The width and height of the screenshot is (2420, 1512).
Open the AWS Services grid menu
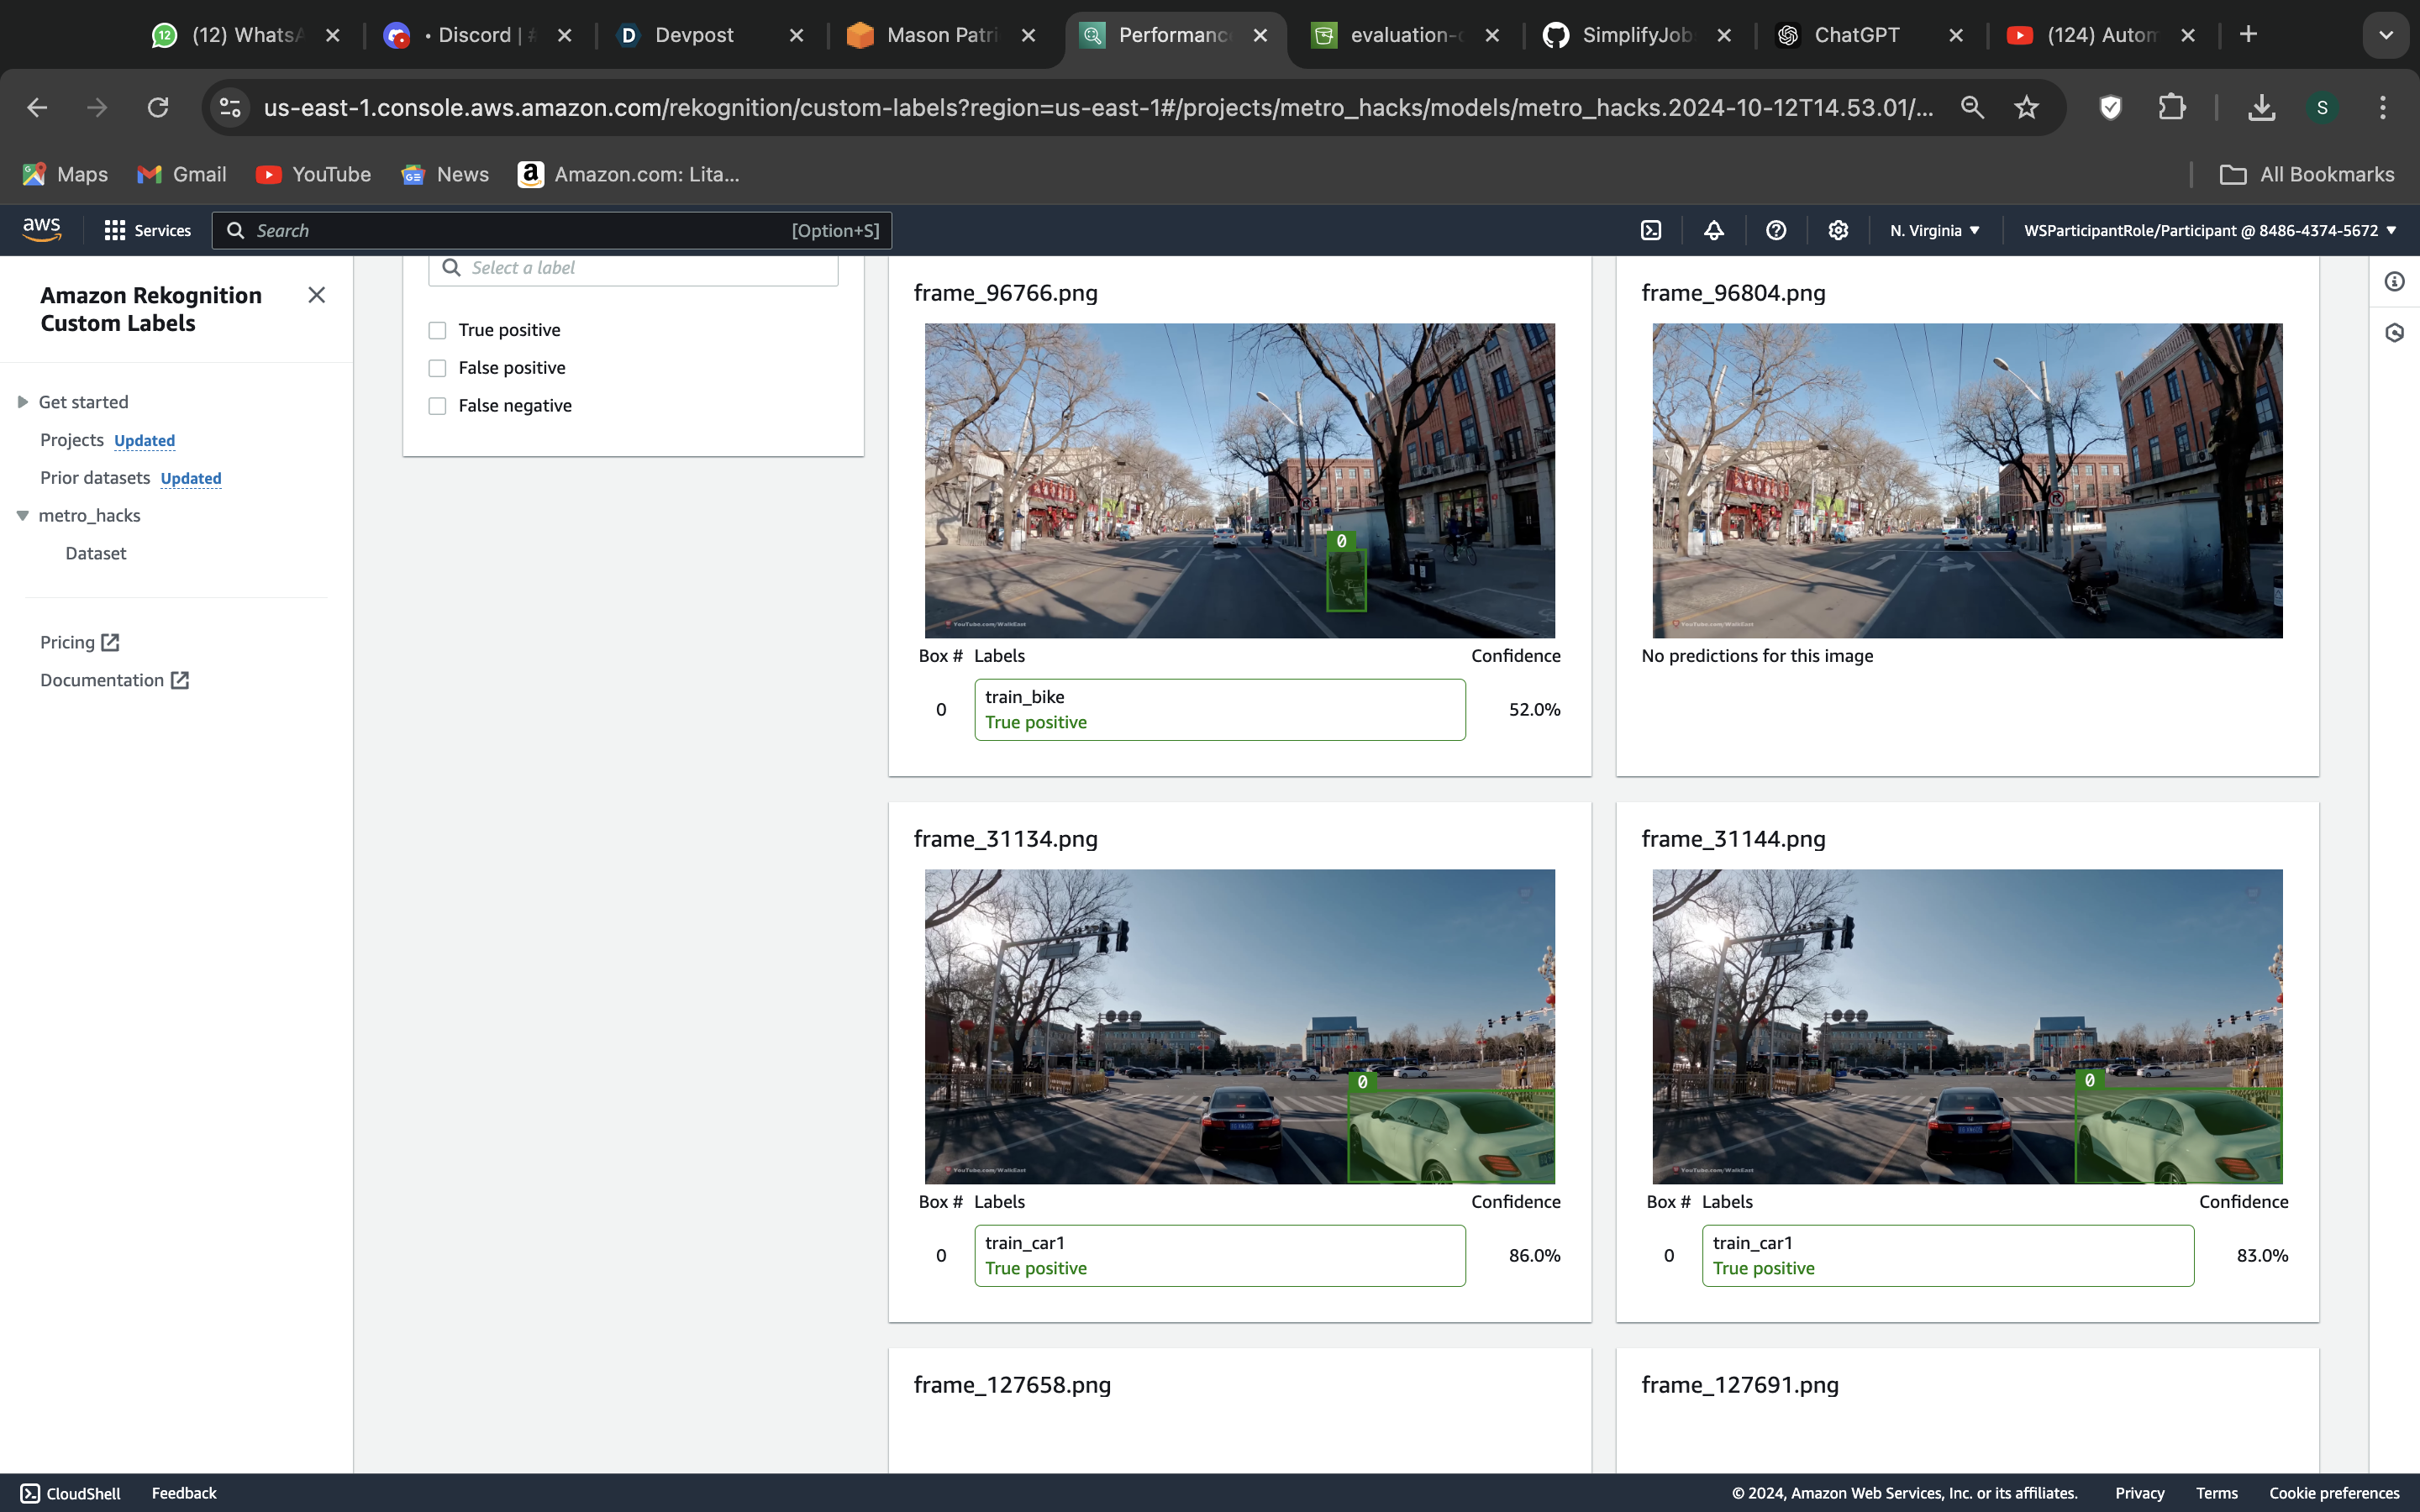pos(147,230)
